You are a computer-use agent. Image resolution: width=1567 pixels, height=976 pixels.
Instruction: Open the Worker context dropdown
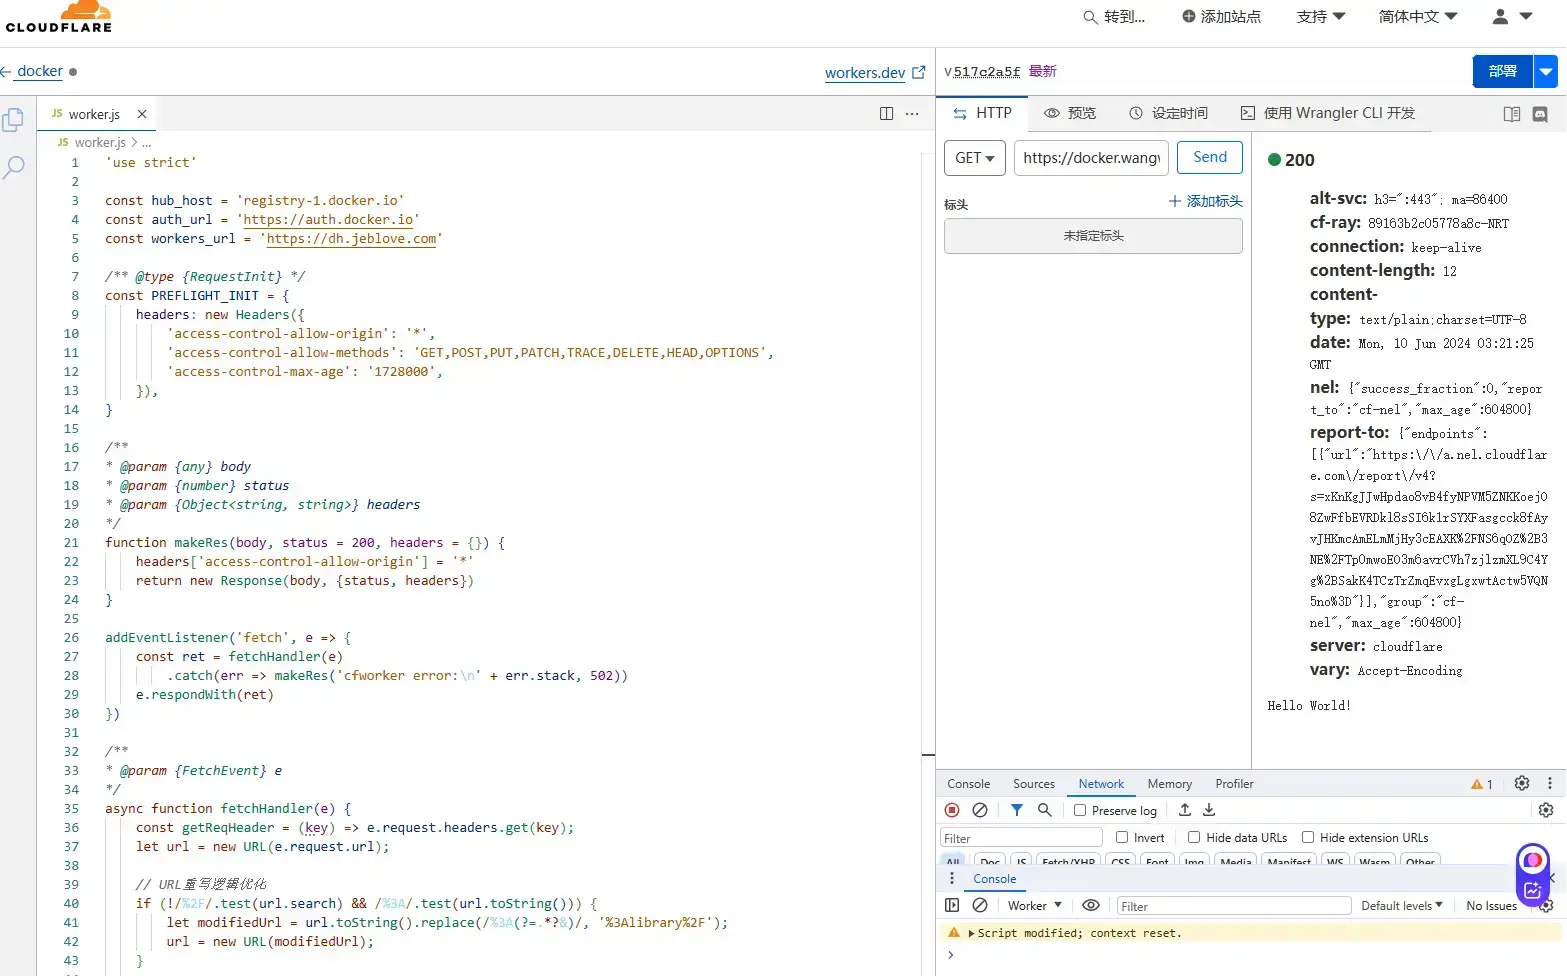1035,905
